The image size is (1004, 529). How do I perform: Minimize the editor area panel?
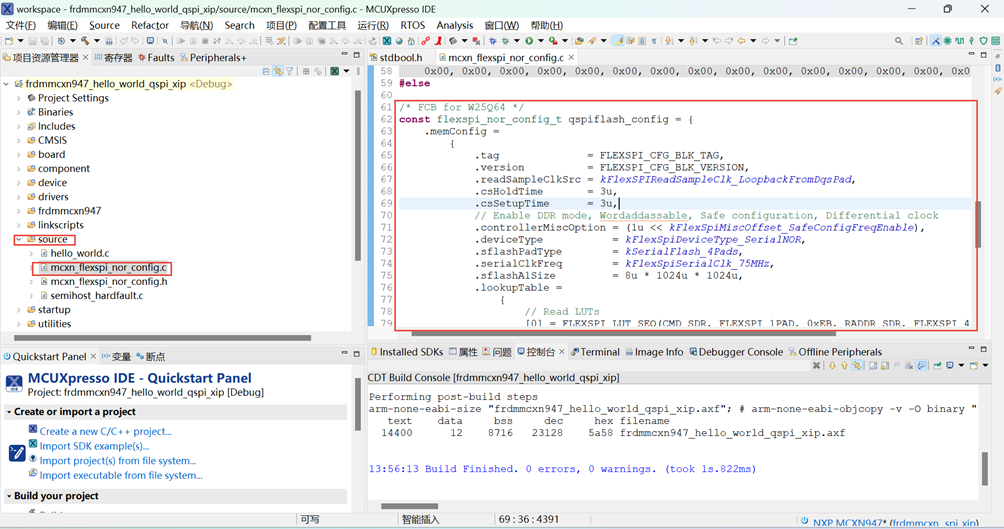click(971, 55)
